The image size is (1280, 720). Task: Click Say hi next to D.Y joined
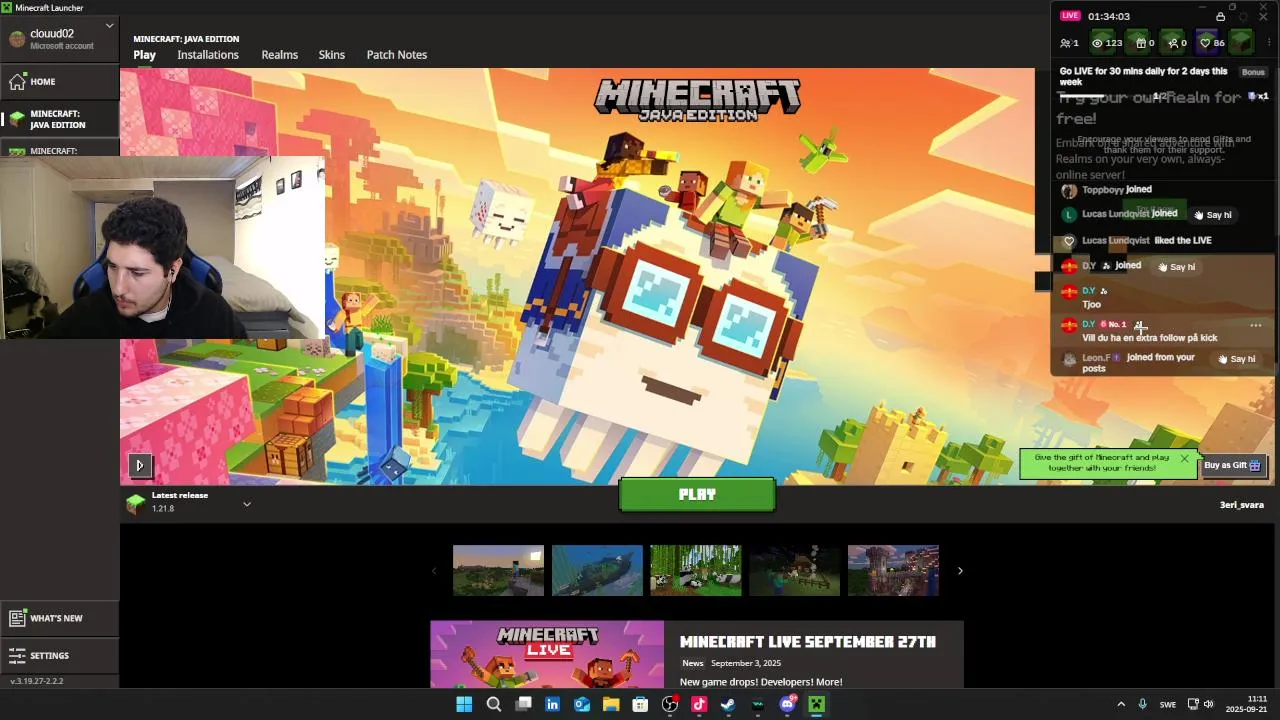(1176, 267)
